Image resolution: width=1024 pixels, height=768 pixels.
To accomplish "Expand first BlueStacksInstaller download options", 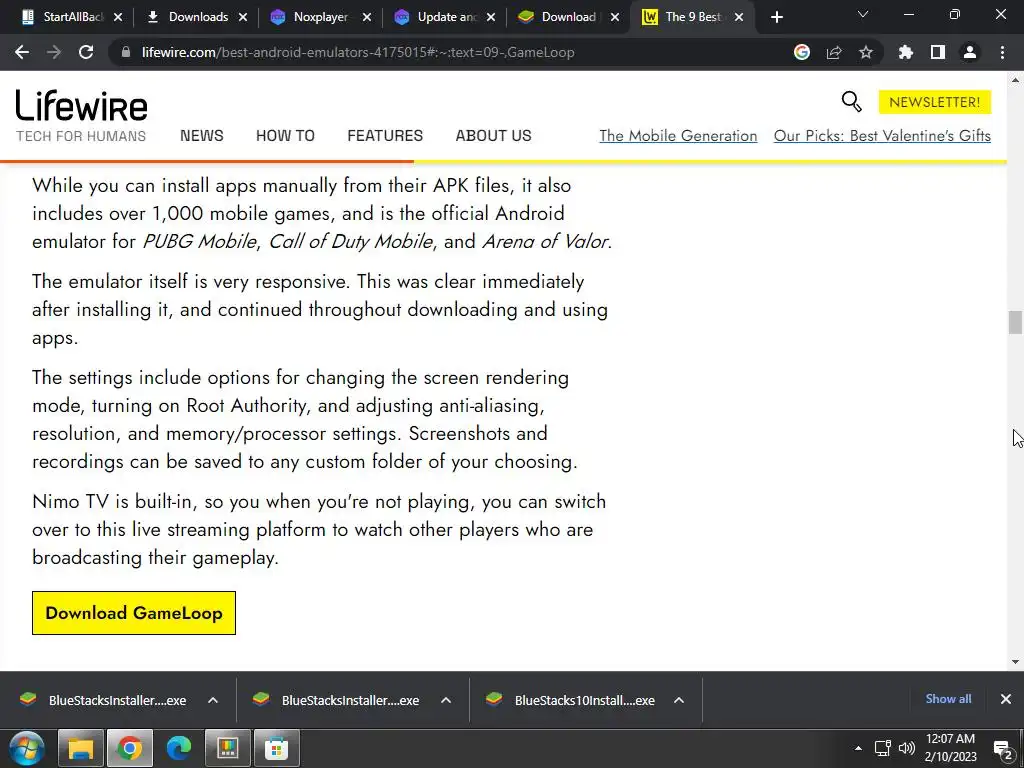I will pos(213,700).
